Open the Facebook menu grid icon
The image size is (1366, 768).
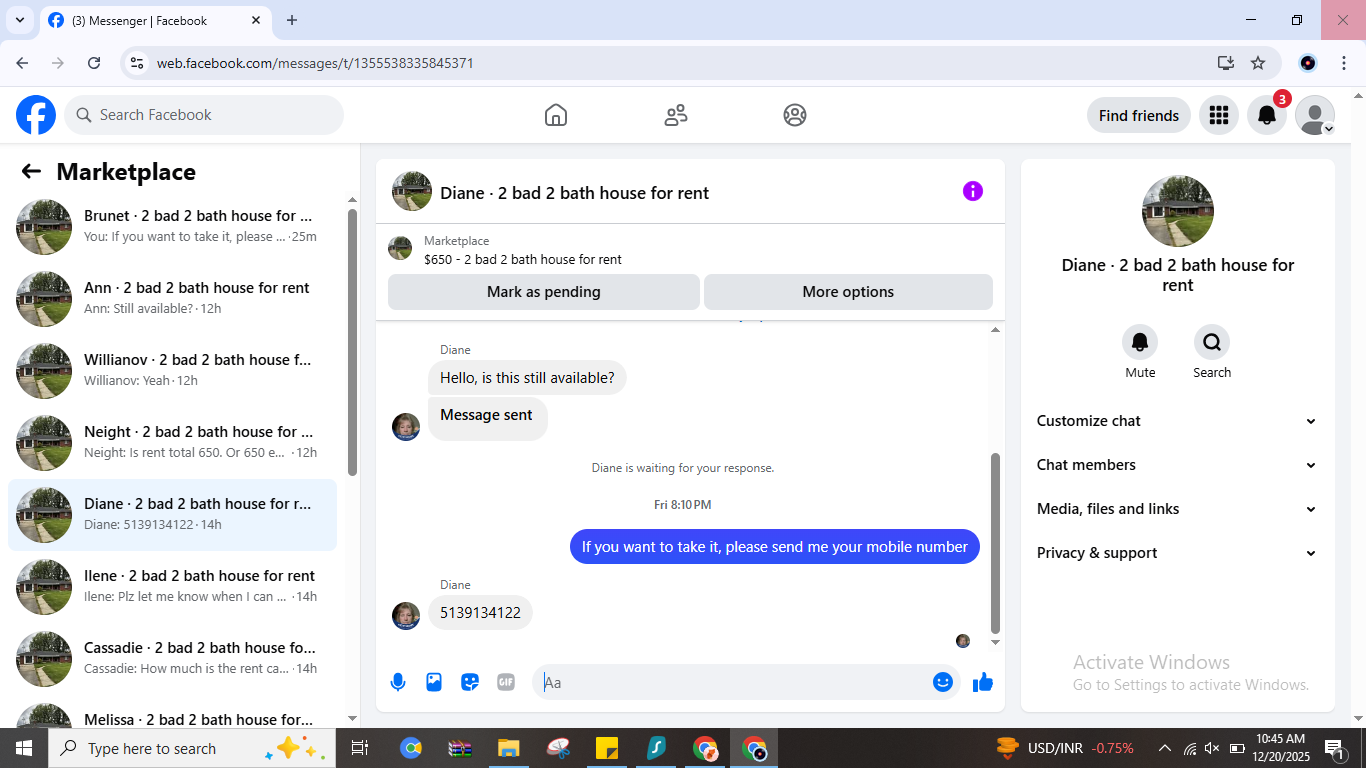1218,115
